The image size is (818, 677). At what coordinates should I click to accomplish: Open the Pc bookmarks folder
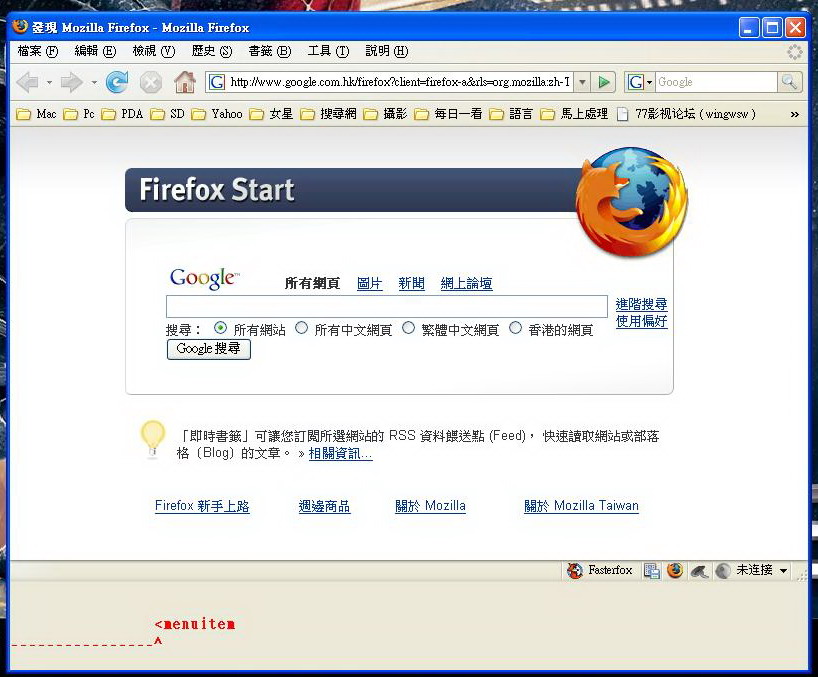79,114
